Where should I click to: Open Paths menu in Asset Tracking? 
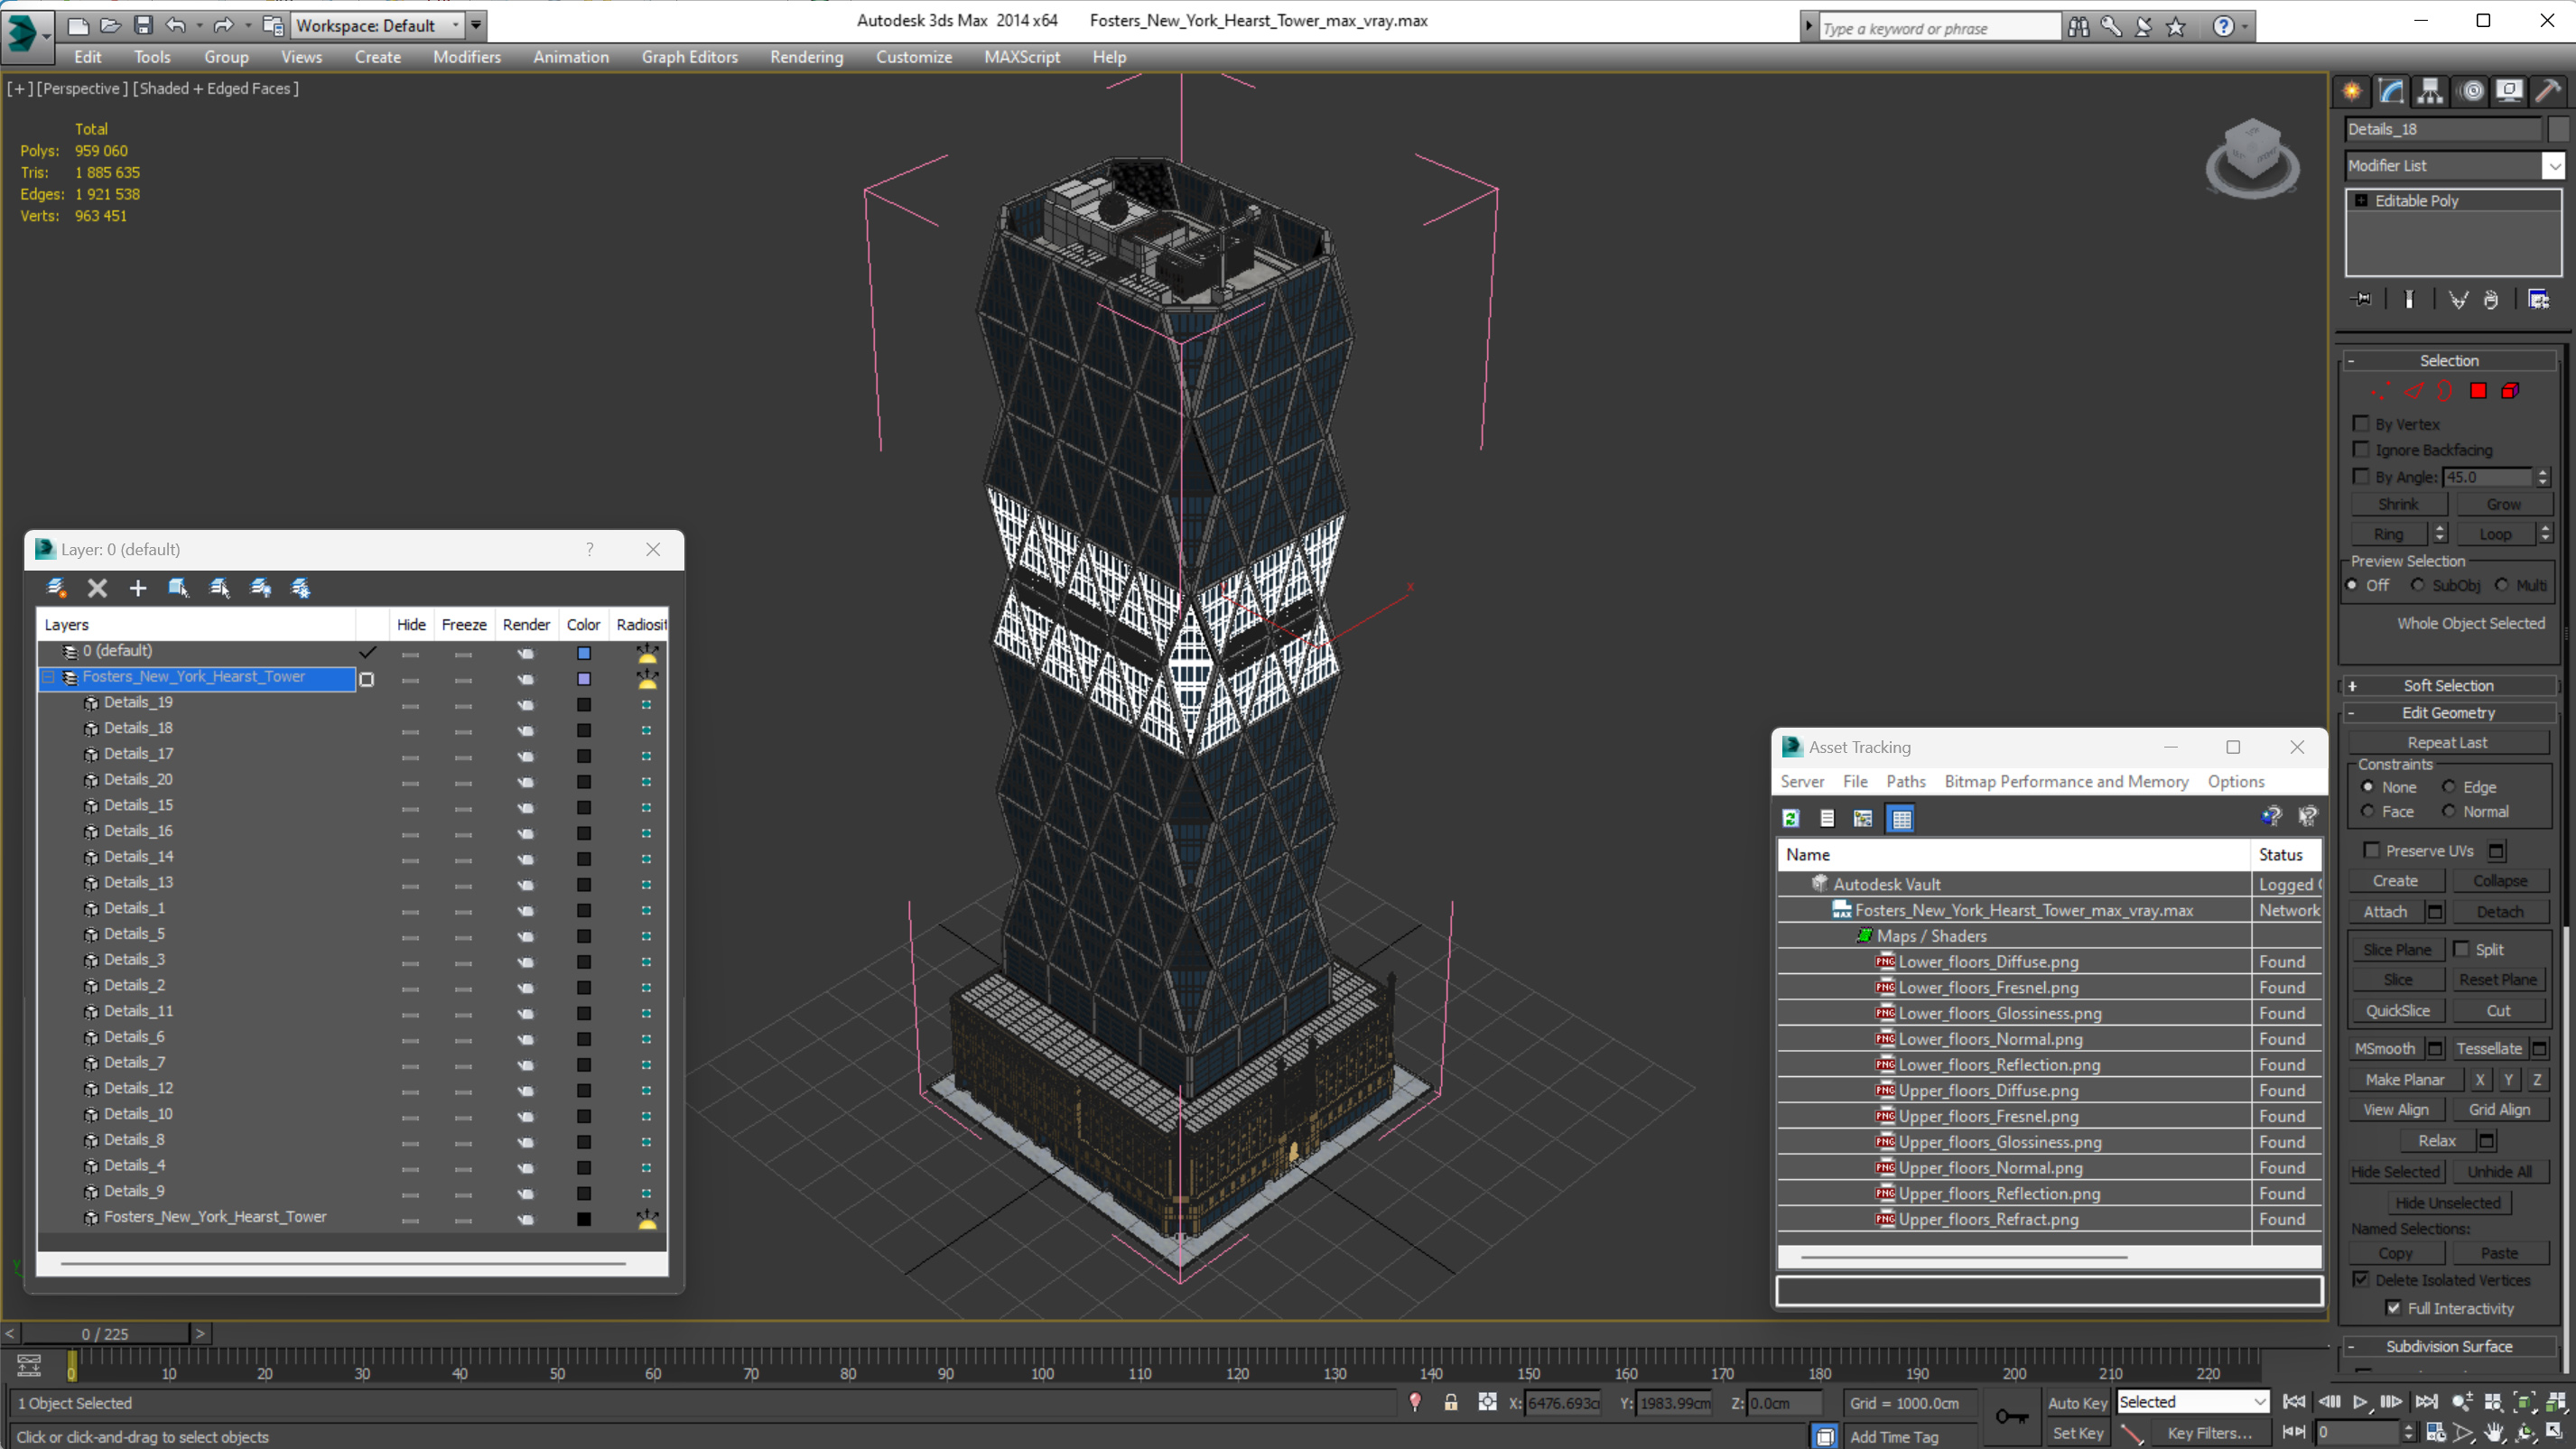pos(1905,782)
